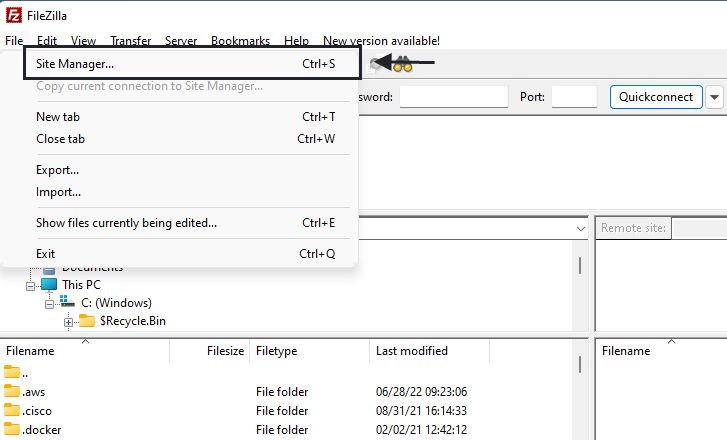The image size is (727, 440).
Task: Expand the $Recycle.Bin tree node
Action: click(x=69, y=322)
